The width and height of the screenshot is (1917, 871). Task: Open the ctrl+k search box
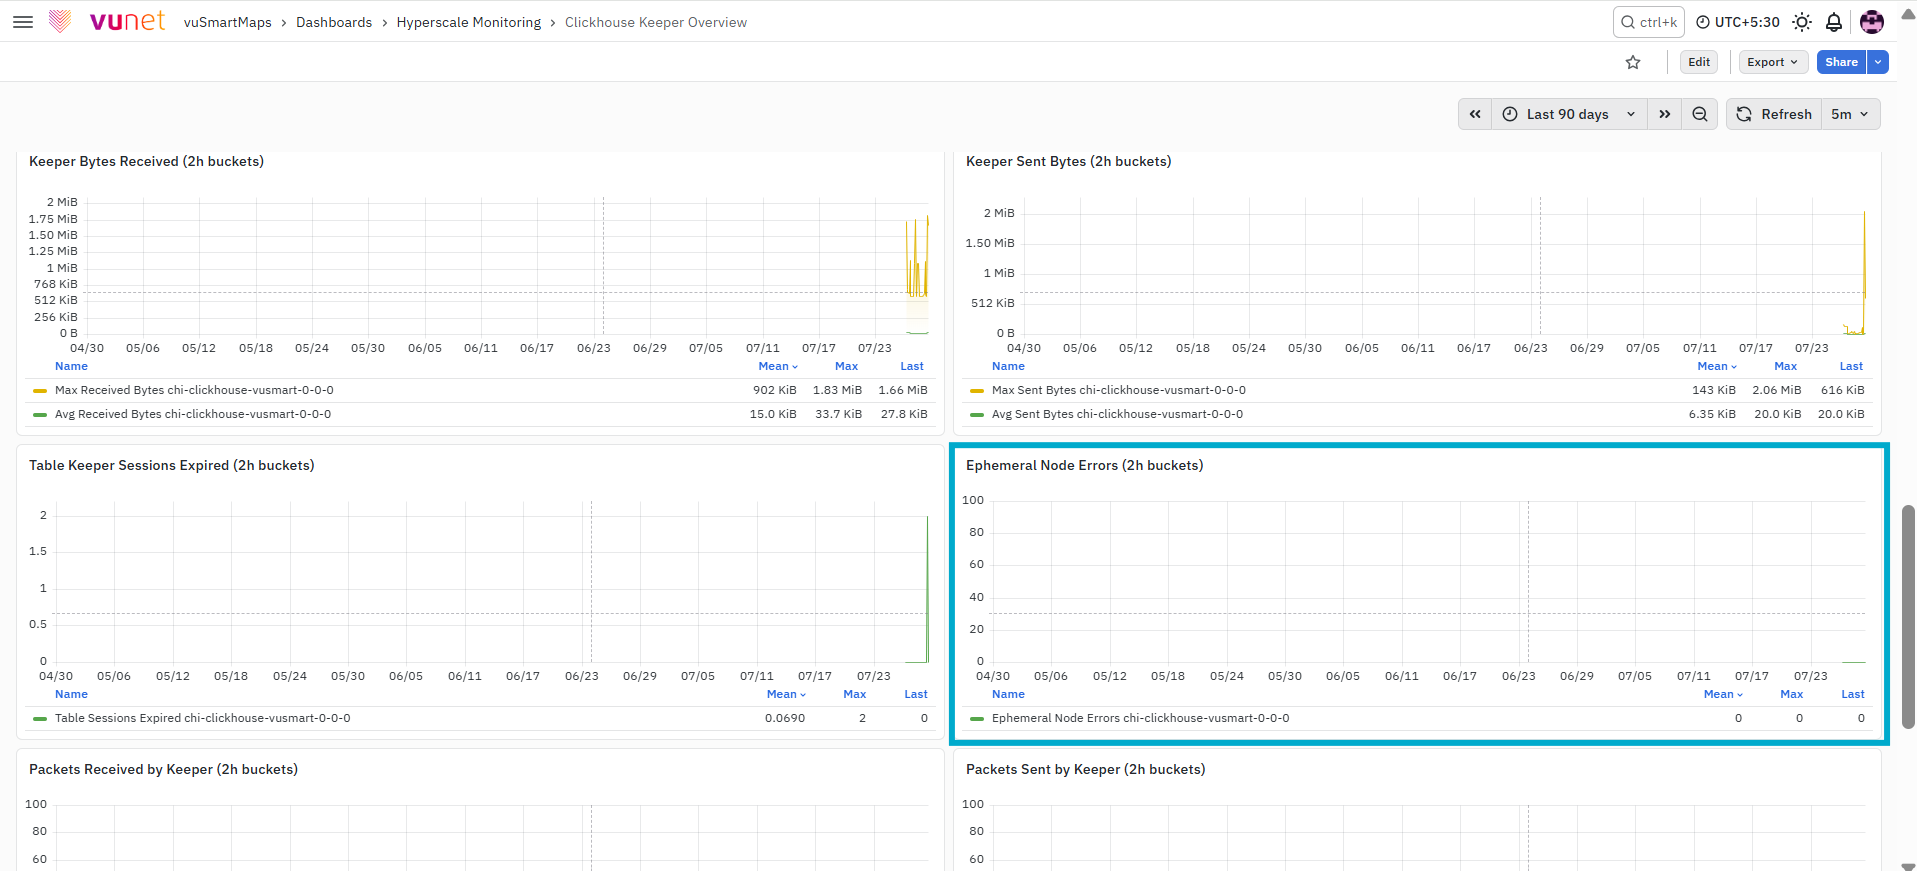click(1648, 22)
